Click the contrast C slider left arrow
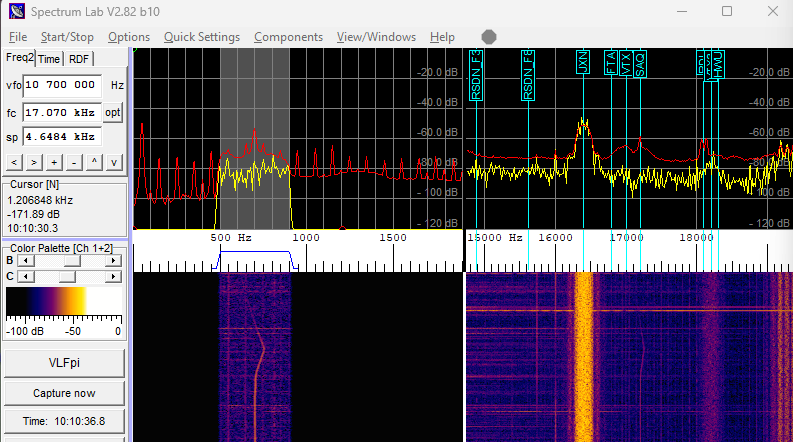 [x=26, y=277]
